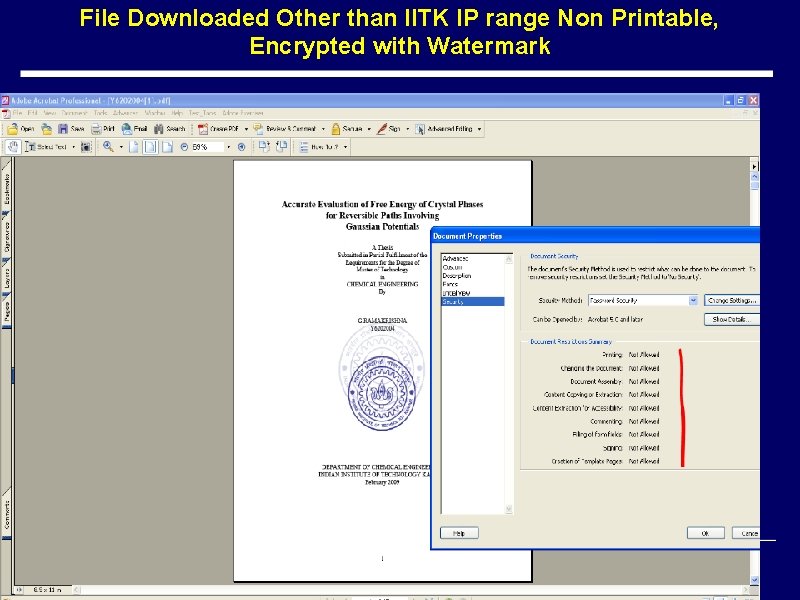Select the Zoom In magnifier tool
The height and width of the screenshot is (600, 800).
click(x=110, y=147)
